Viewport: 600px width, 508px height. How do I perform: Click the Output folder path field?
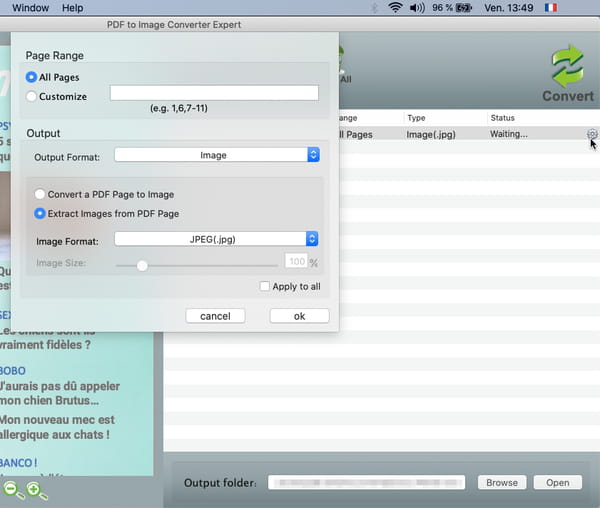coord(367,482)
